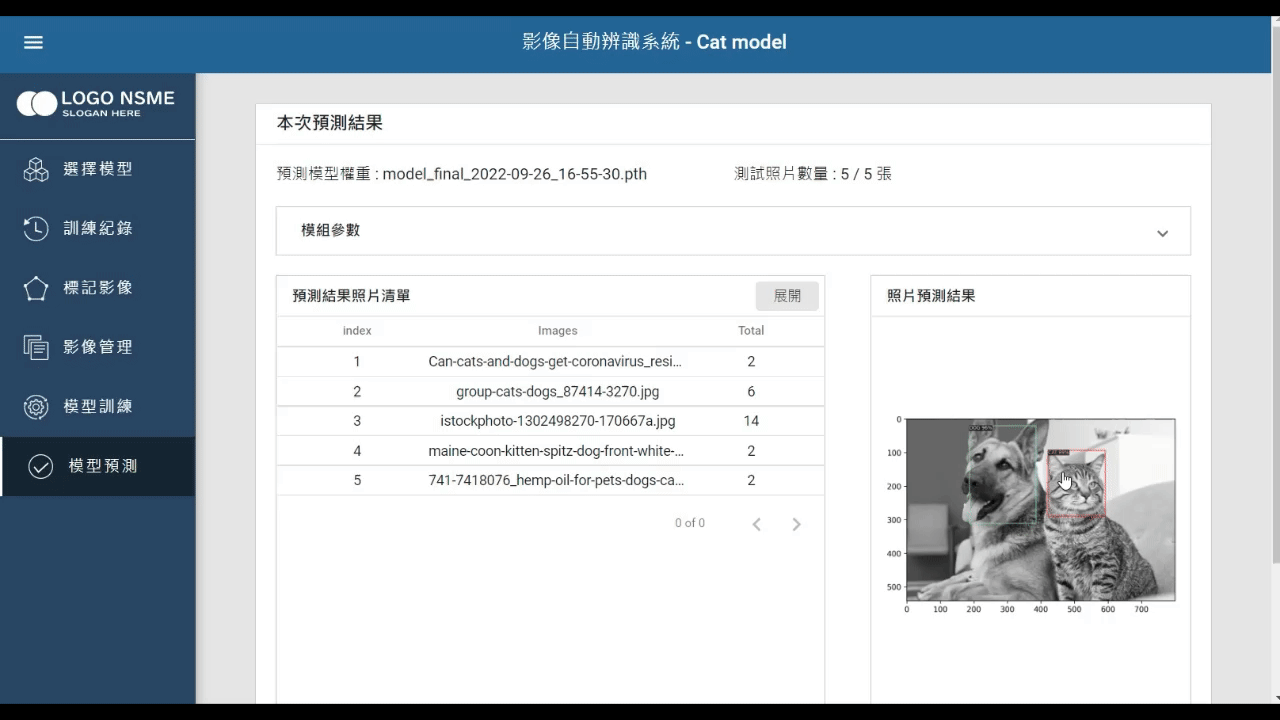Click the 照片預測結果 panel heading
This screenshot has height=720, width=1280.
tap(931, 296)
